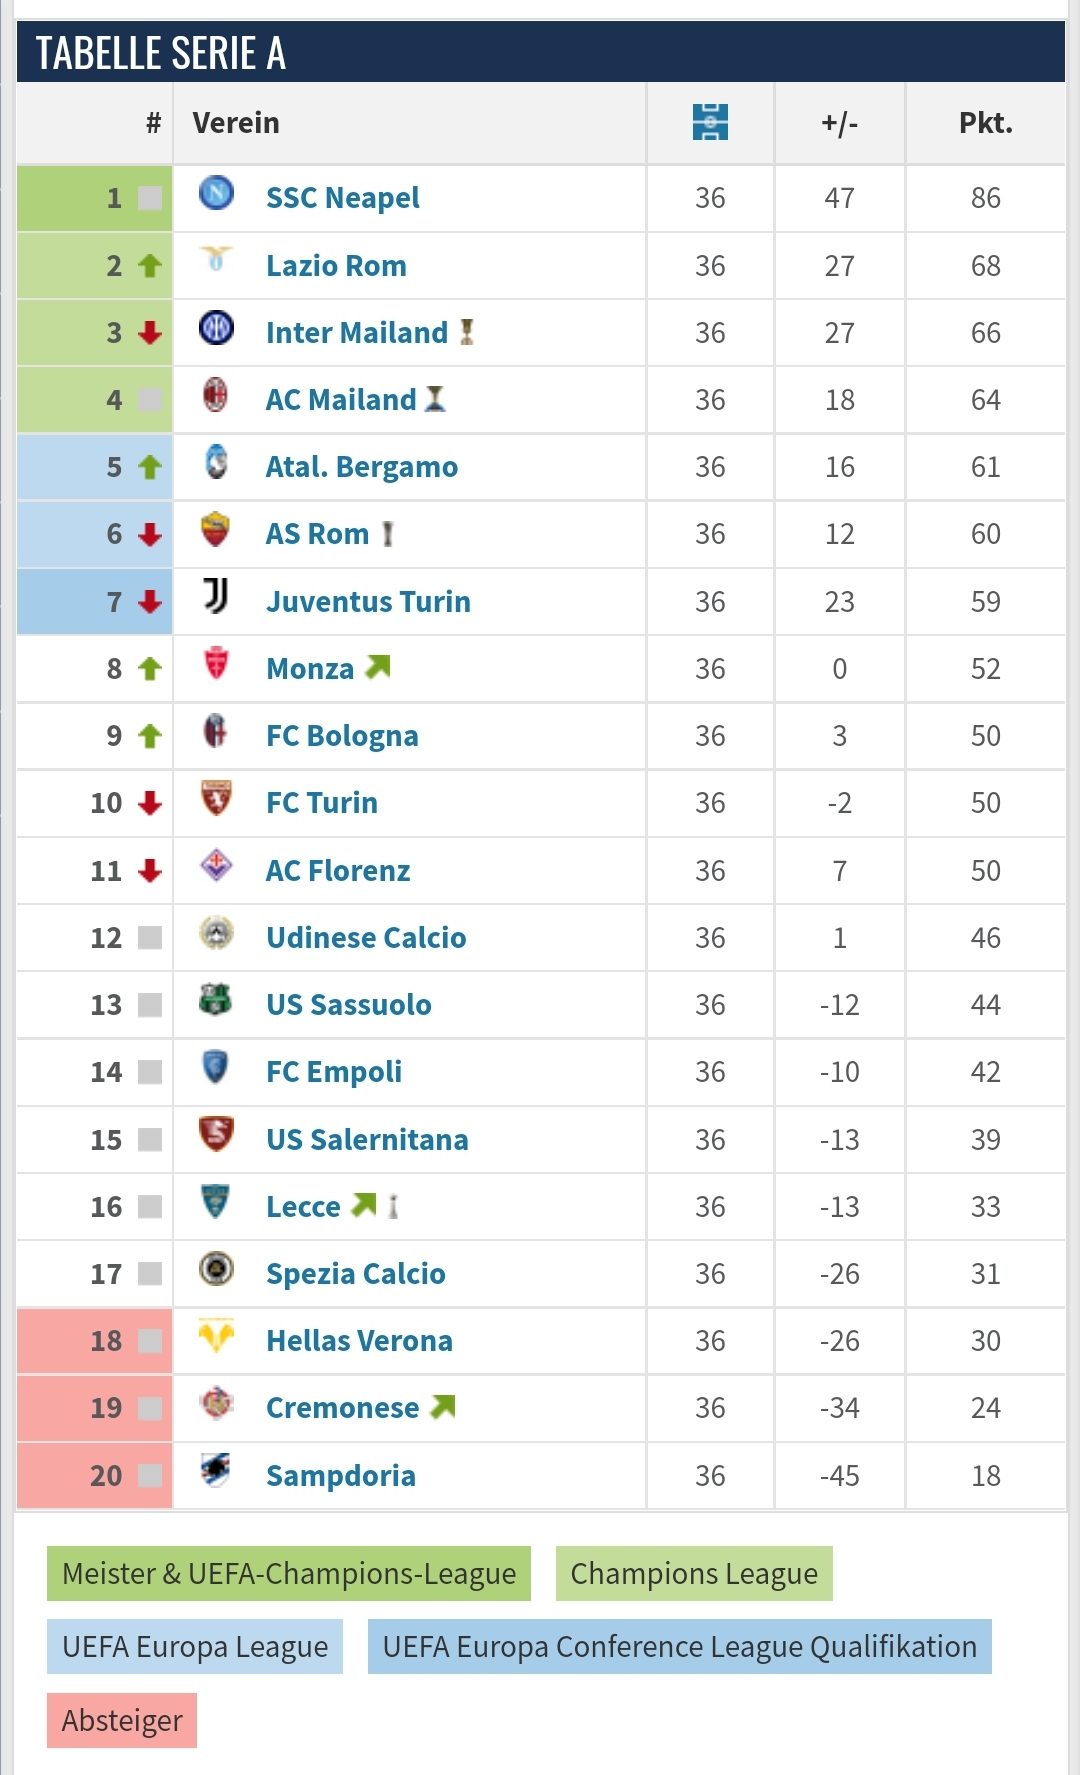
Task: Select the Verein column header
Action: point(236,123)
